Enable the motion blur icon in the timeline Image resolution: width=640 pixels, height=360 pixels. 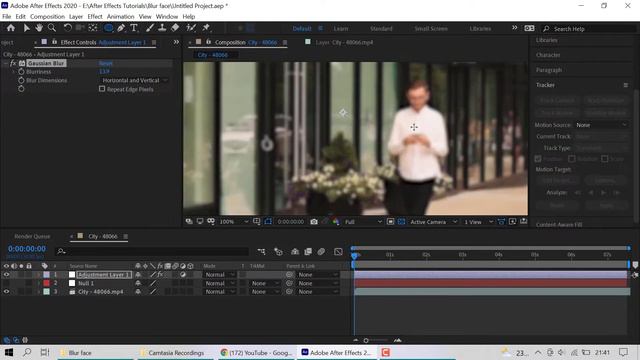(x=321, y=252)
